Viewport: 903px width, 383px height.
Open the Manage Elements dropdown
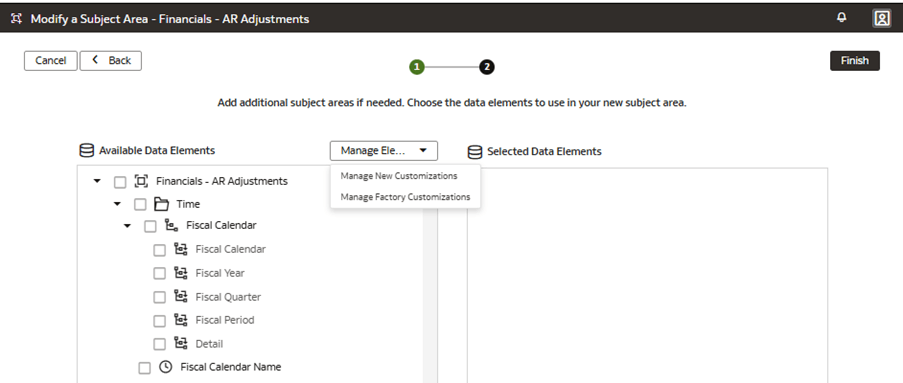384,151
